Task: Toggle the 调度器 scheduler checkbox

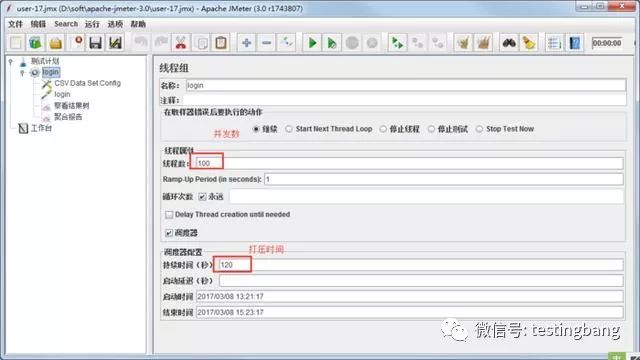Action: [x=169, y=233]
